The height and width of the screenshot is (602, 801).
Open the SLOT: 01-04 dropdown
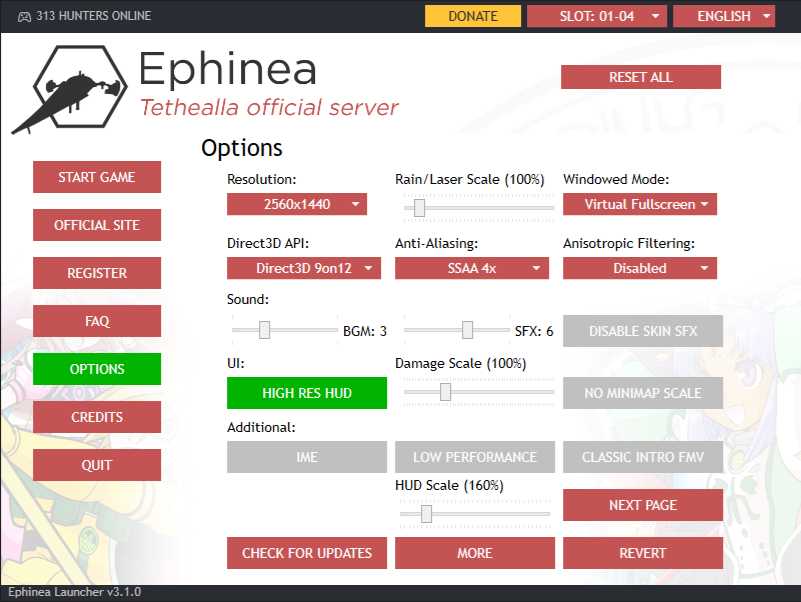point(597,16)
